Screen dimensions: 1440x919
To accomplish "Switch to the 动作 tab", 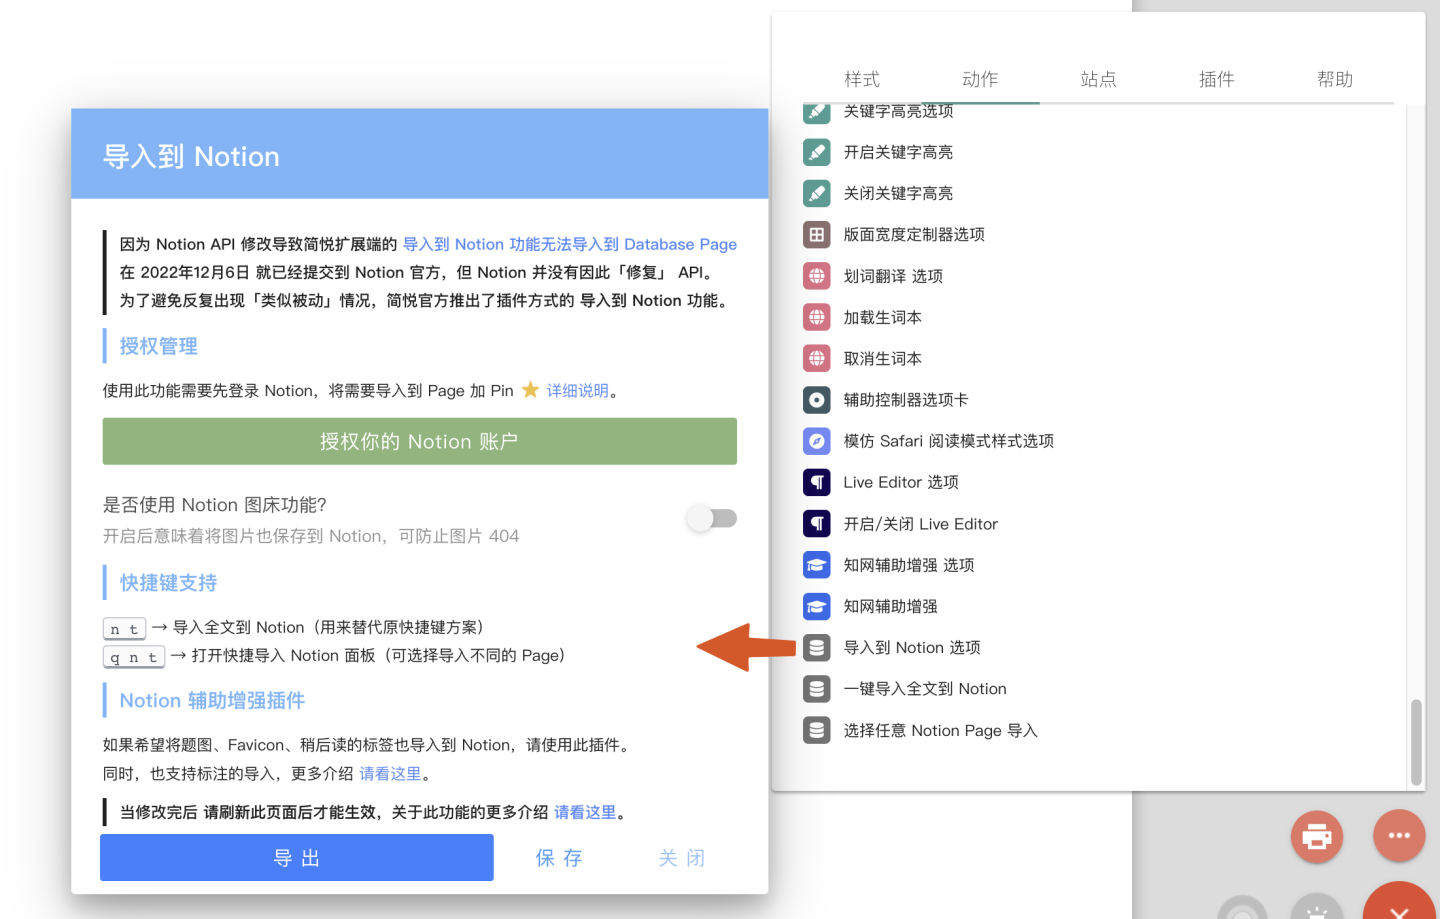I will (980, 79).
